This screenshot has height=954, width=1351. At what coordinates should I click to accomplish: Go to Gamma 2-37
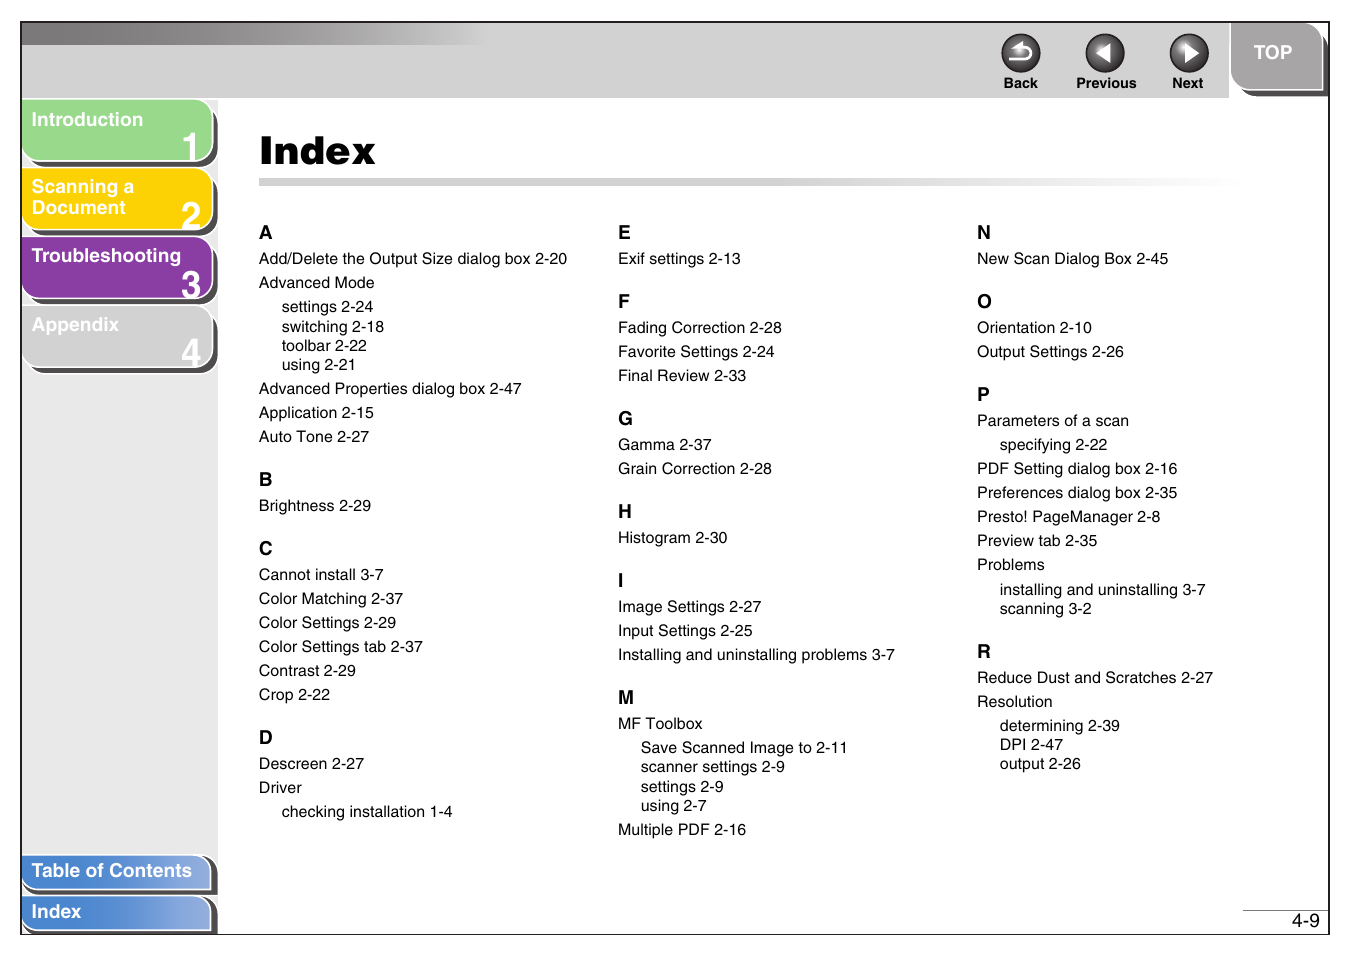(x=665, y=445)
